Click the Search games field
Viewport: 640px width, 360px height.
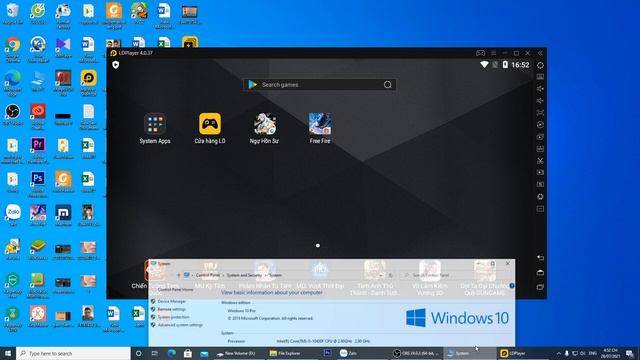click(x=319, y=84)
